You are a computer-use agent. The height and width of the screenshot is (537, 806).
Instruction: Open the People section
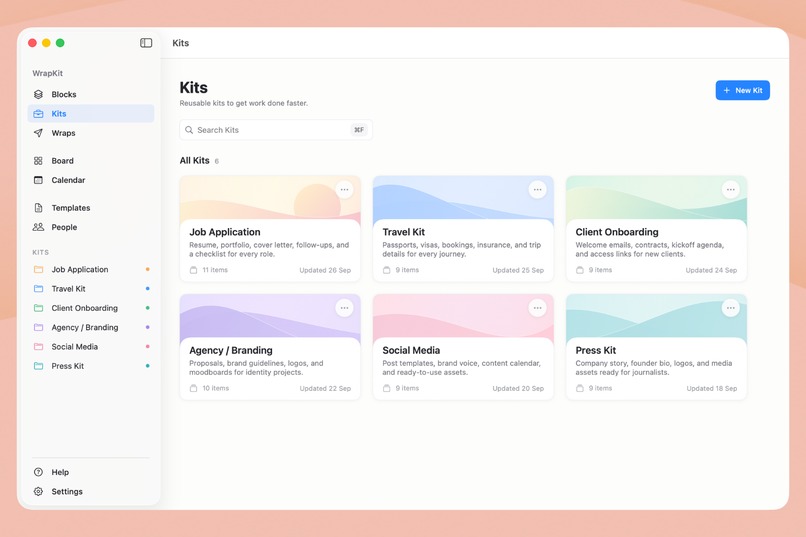click(x=90, y=227)
